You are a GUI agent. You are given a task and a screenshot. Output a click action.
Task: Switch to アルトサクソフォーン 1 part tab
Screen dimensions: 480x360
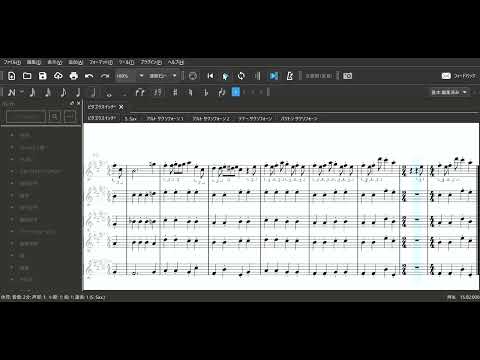click(165, 119)
